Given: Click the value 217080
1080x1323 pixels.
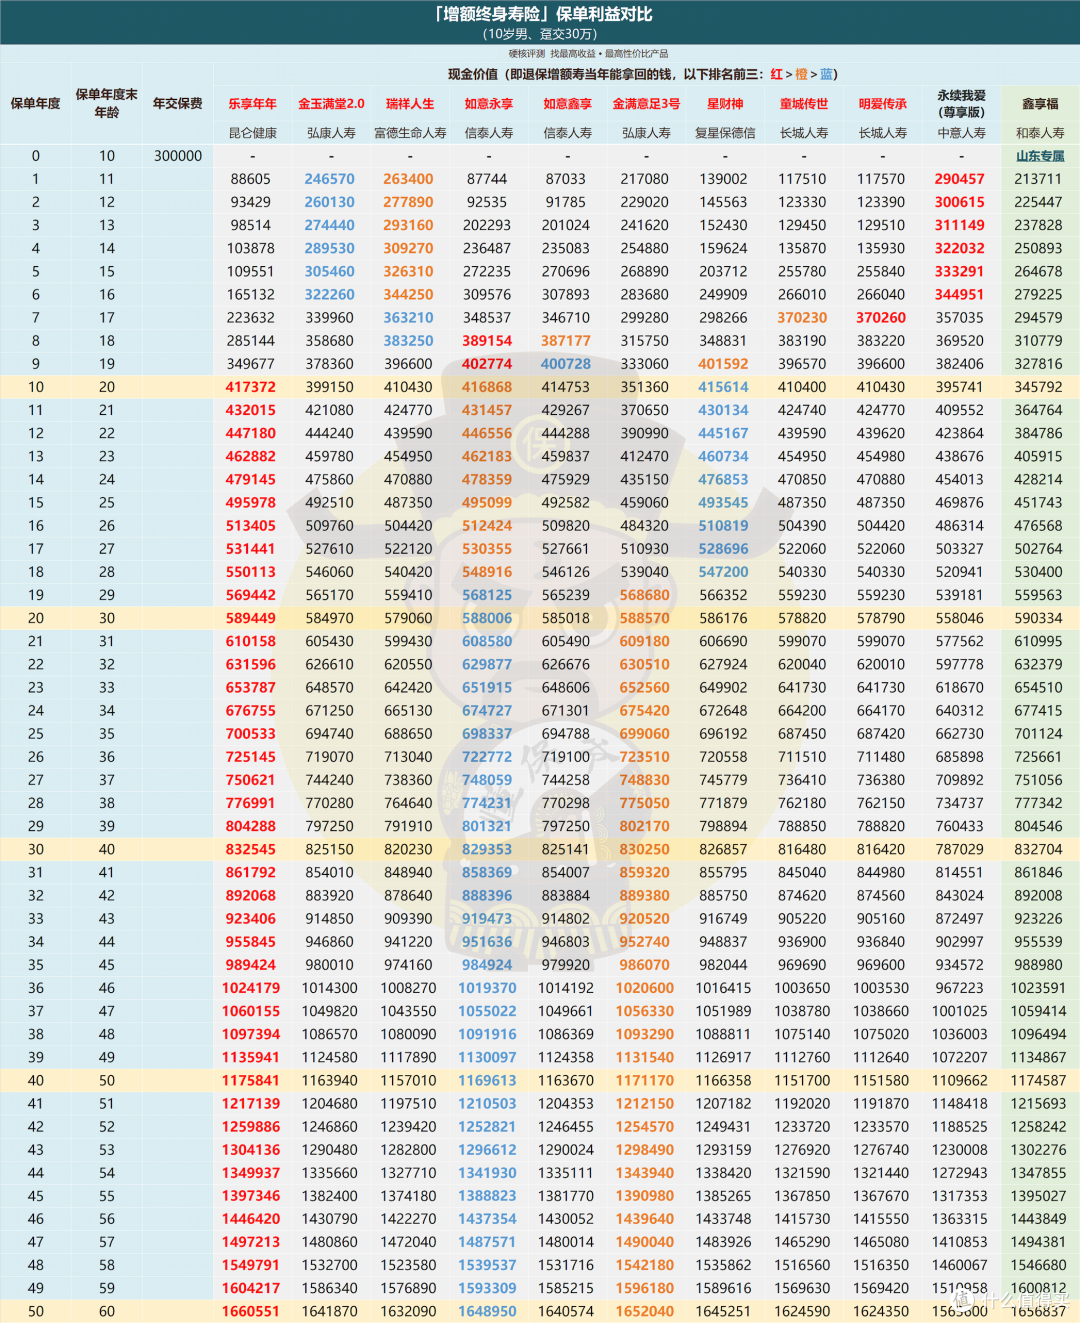Looking at the screenshot, I should [645, 179].
